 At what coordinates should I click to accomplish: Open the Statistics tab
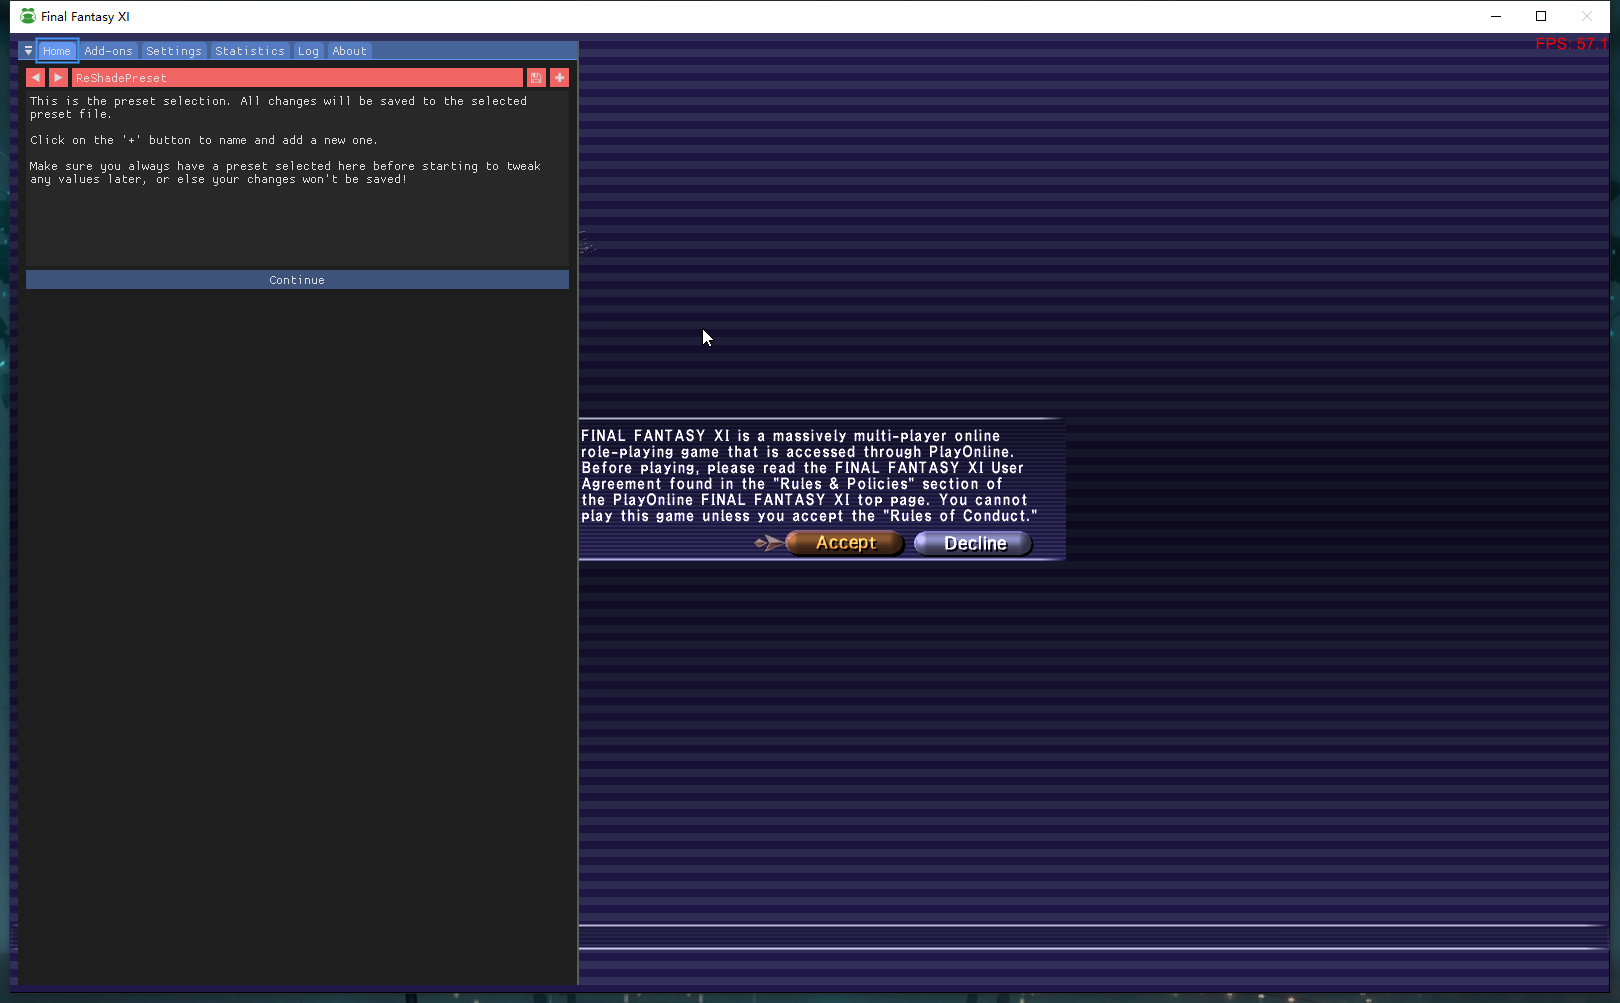249,51
